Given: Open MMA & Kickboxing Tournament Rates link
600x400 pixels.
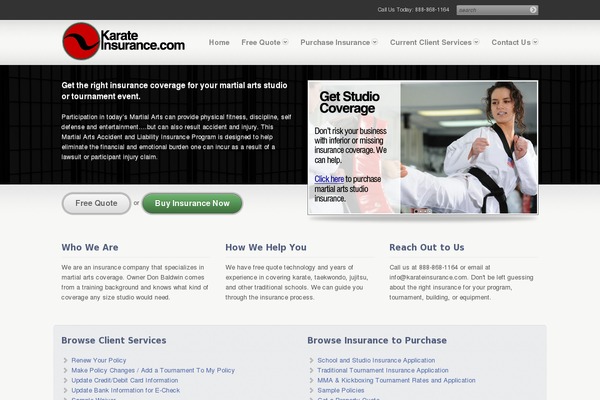Looking at the screenshot, I should click(396, 380).
